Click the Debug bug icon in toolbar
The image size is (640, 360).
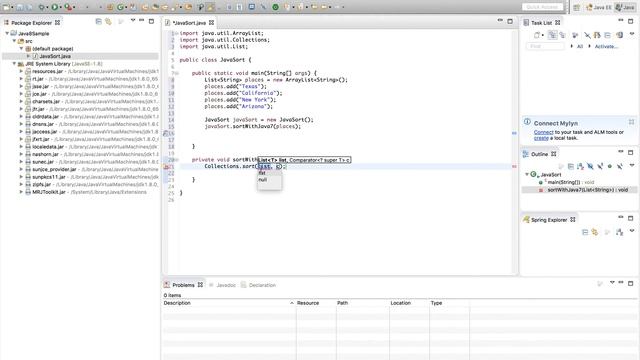tap(42, 7)
